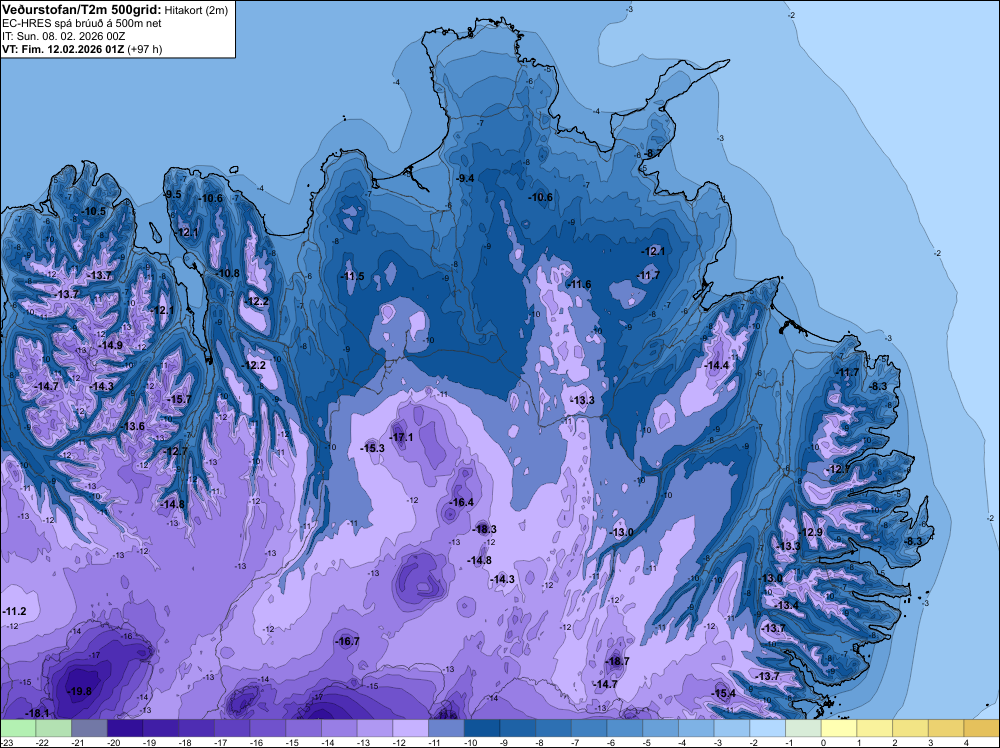Click the deep blue -10 legend swatch
Image resolution: width=1000 pixels, height=748 pixels.
pos(482,728)
